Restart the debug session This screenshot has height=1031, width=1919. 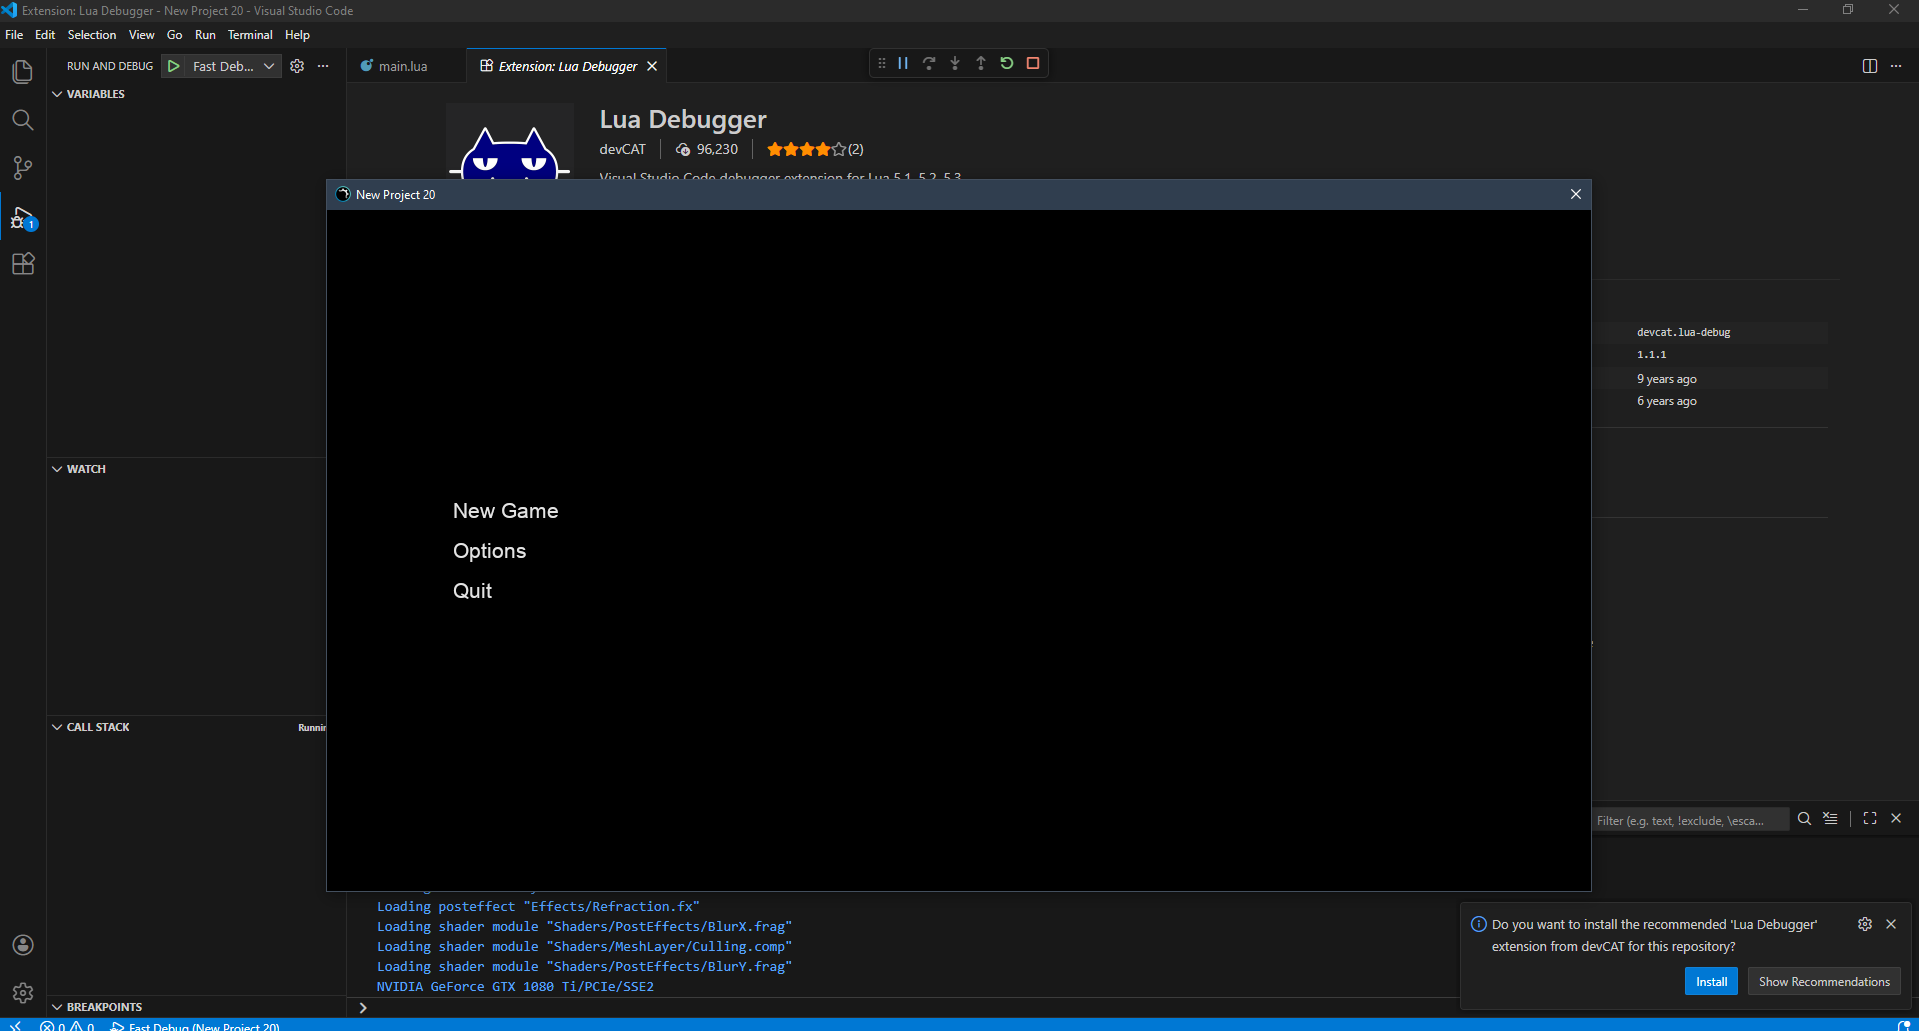coord(1007,63)
